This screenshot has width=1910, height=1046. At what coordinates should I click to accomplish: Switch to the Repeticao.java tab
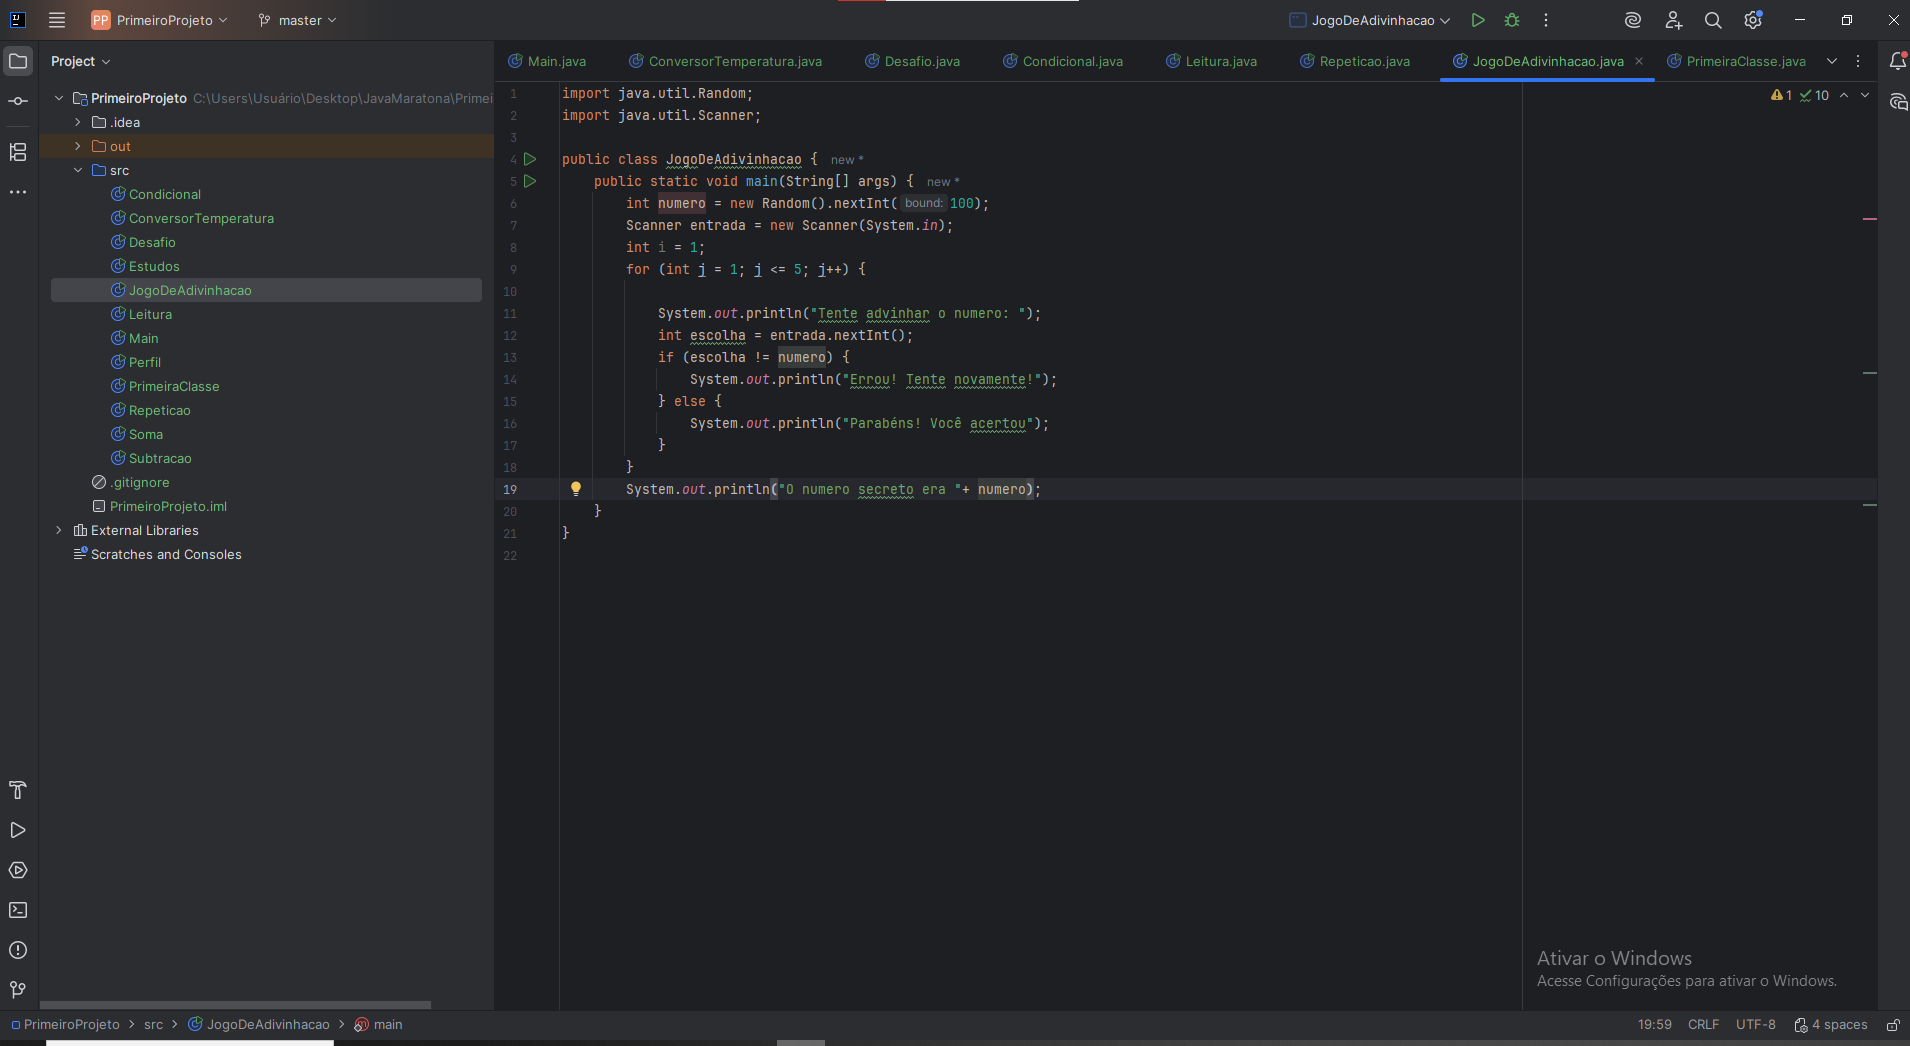point(1364,61)
